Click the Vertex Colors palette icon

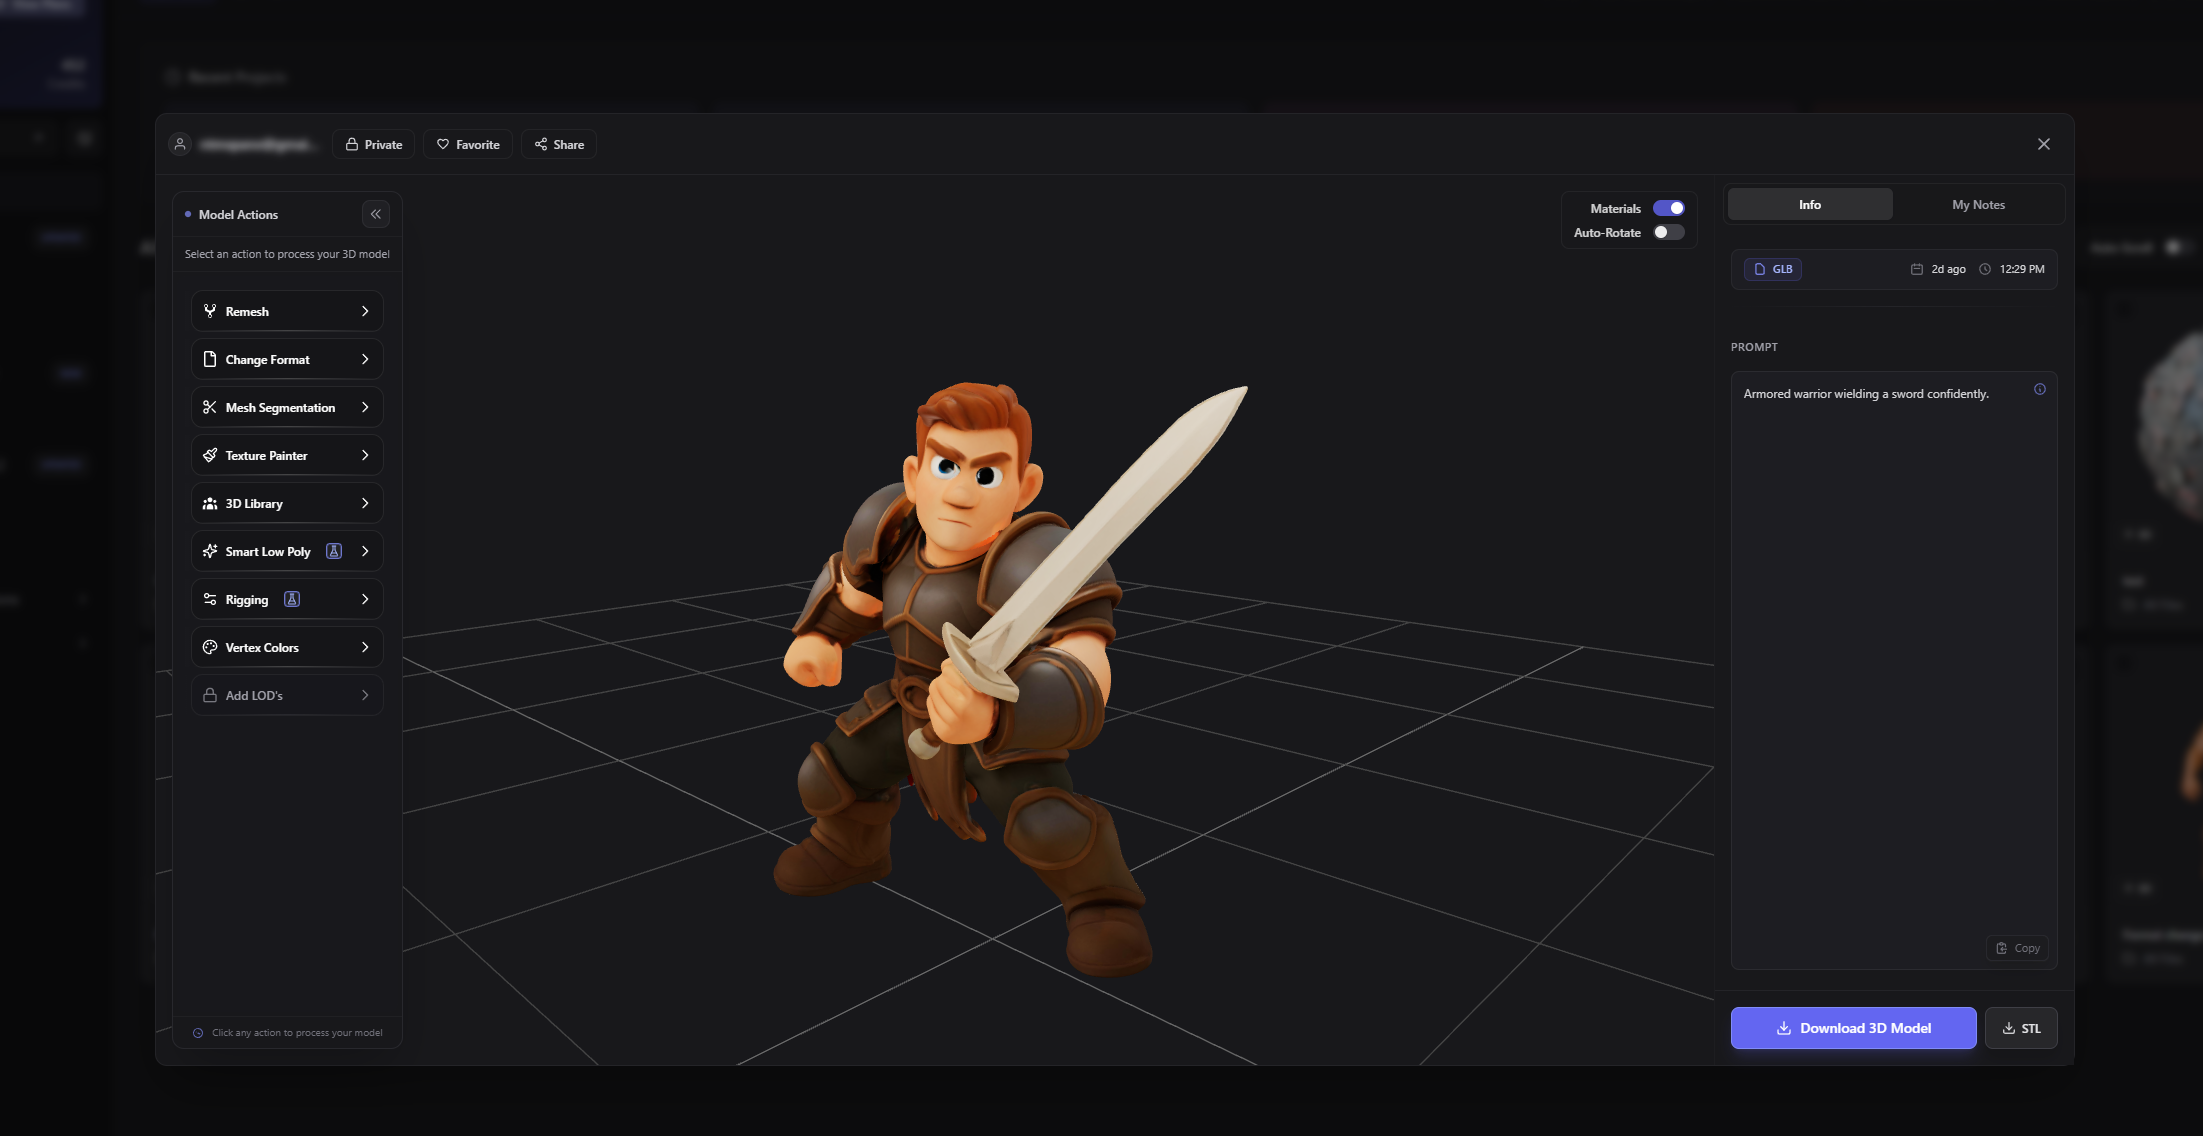[x=210, y=647]
